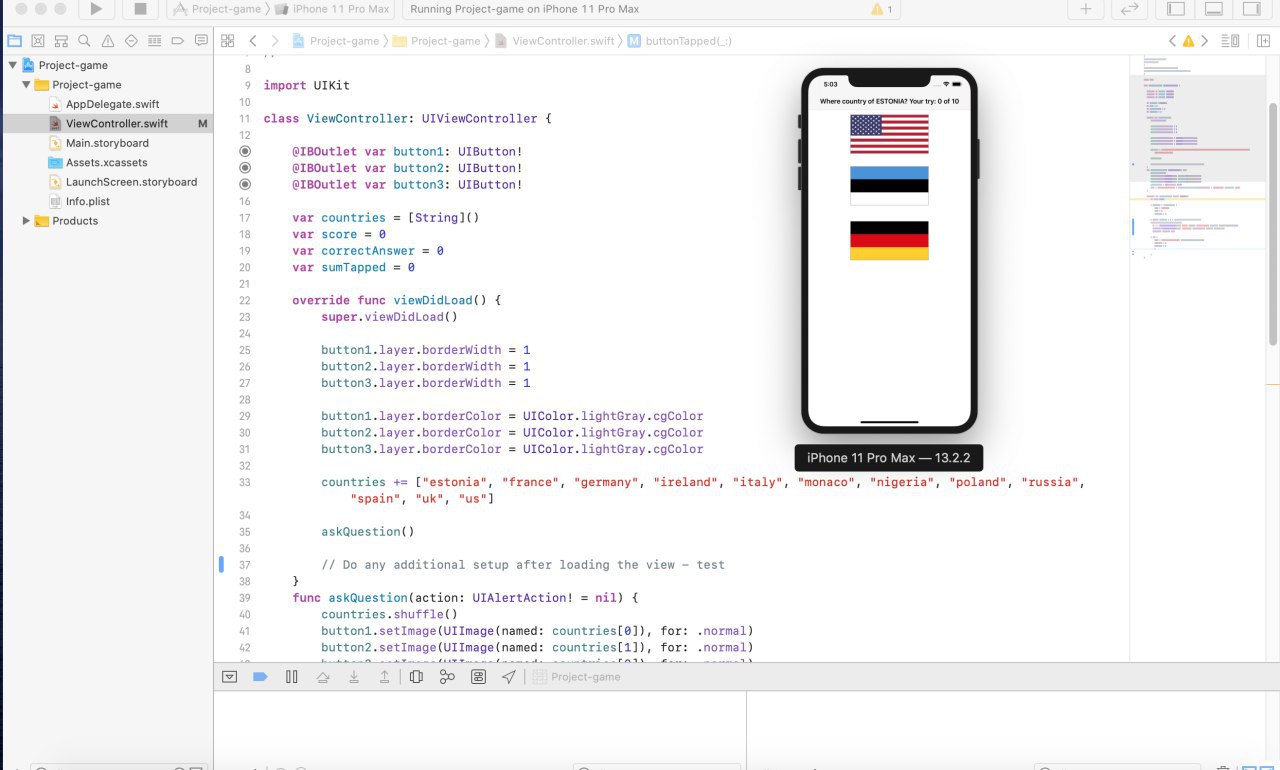Collapse the Project-game root project
This screenshot has width=1280, height=770.
[x=12, y=66]
